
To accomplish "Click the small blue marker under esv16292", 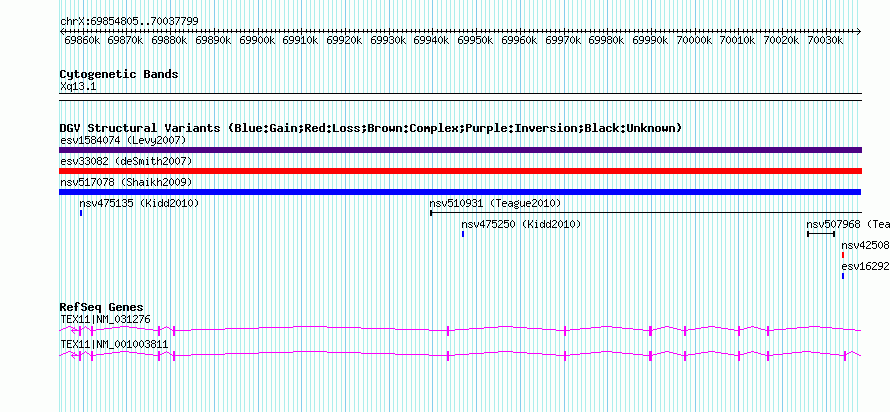I will click(843, 276).
